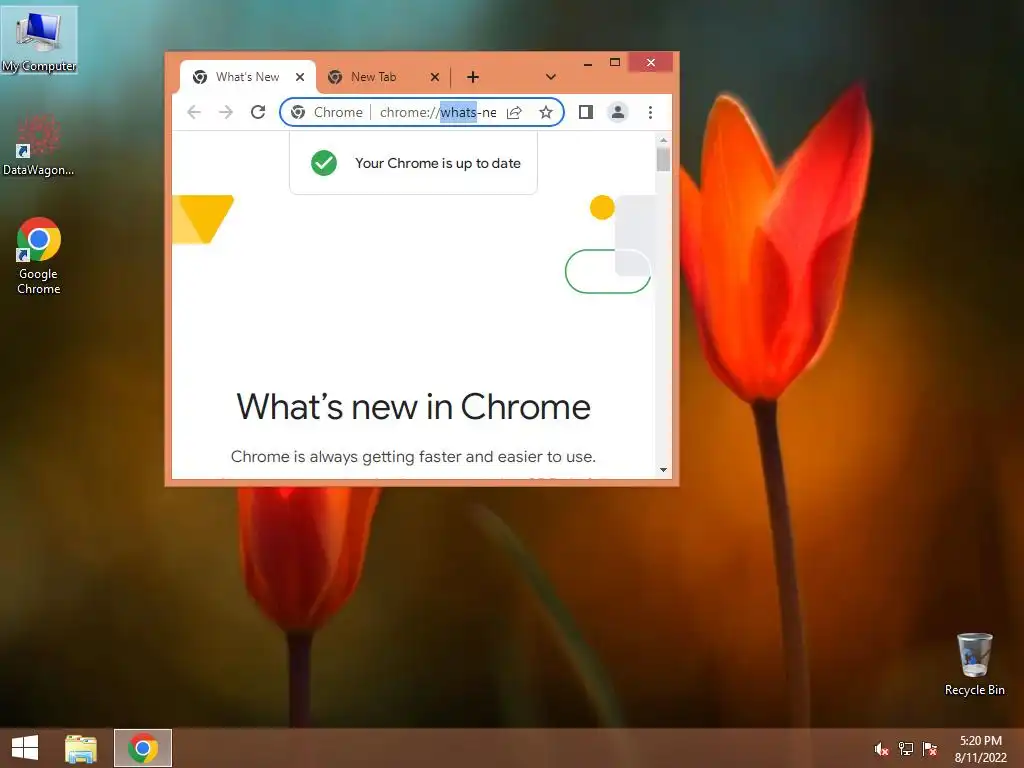Image resolution: width=1024 pixels, height=768 pixels.
Task: Click the network tray icon
Action: pos(906,749)
